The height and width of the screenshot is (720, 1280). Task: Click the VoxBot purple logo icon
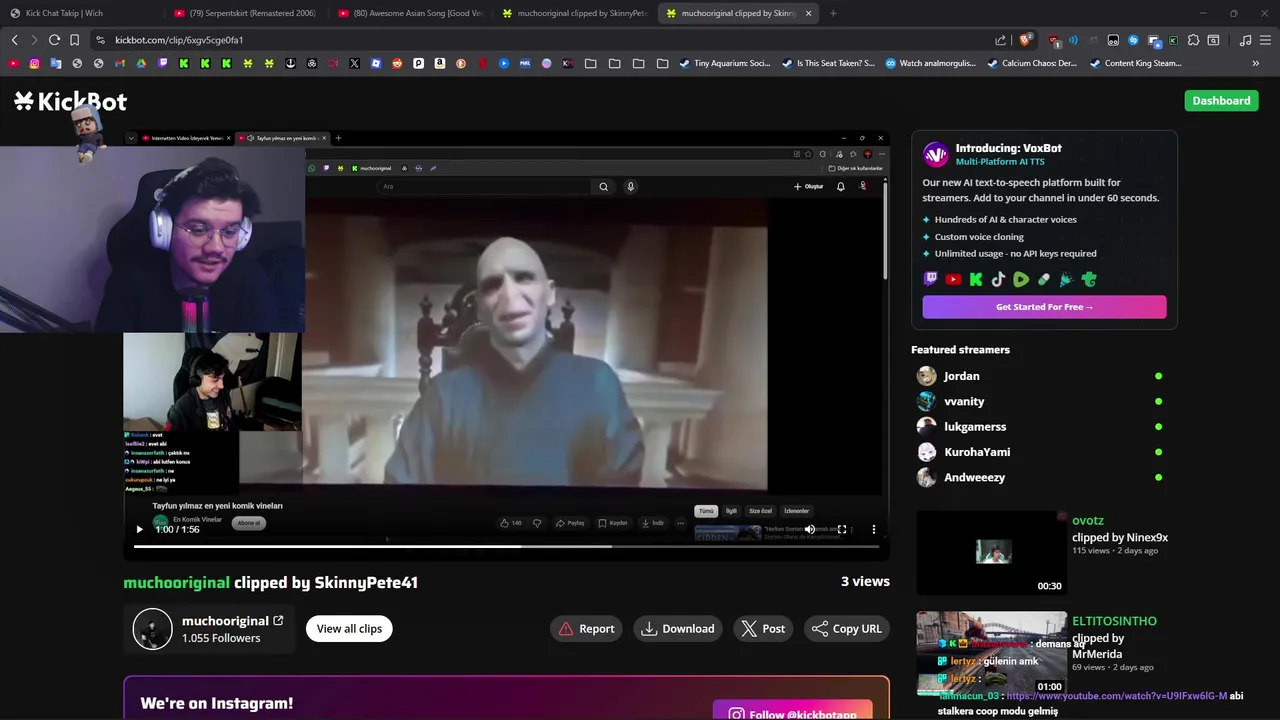click(x=935, y=154)
